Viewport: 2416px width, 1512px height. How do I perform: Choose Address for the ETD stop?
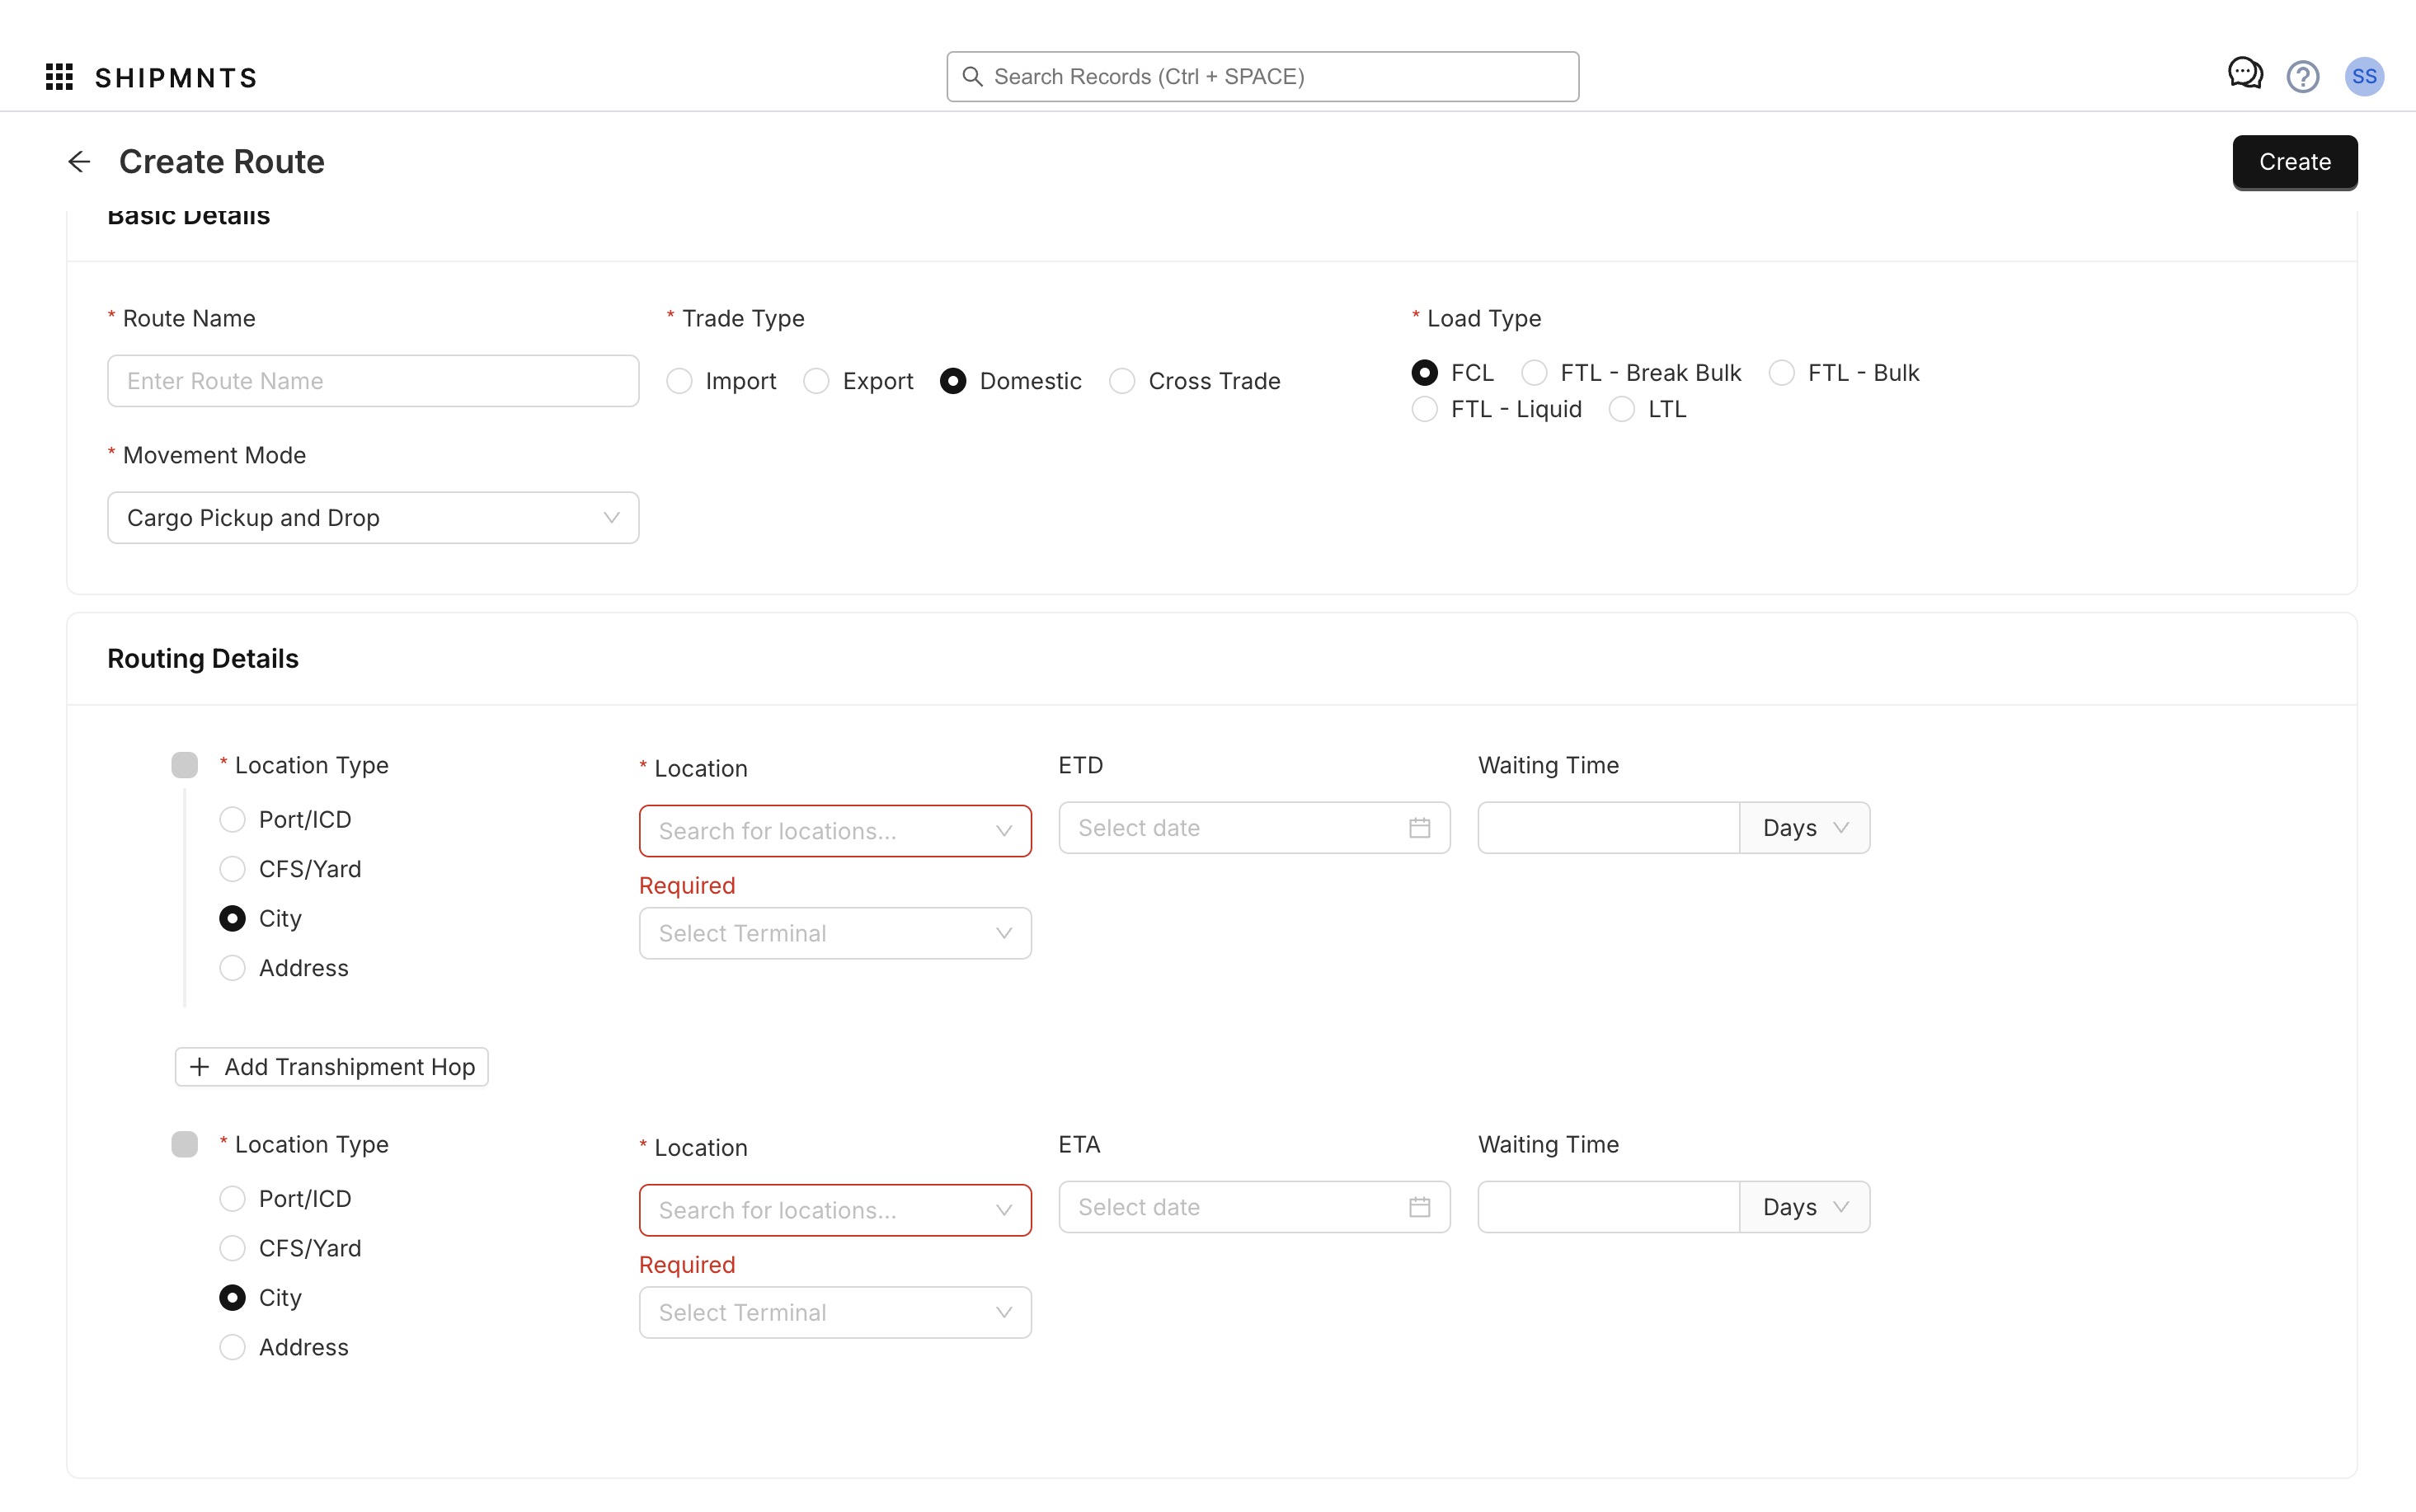[x=284, y=968]
